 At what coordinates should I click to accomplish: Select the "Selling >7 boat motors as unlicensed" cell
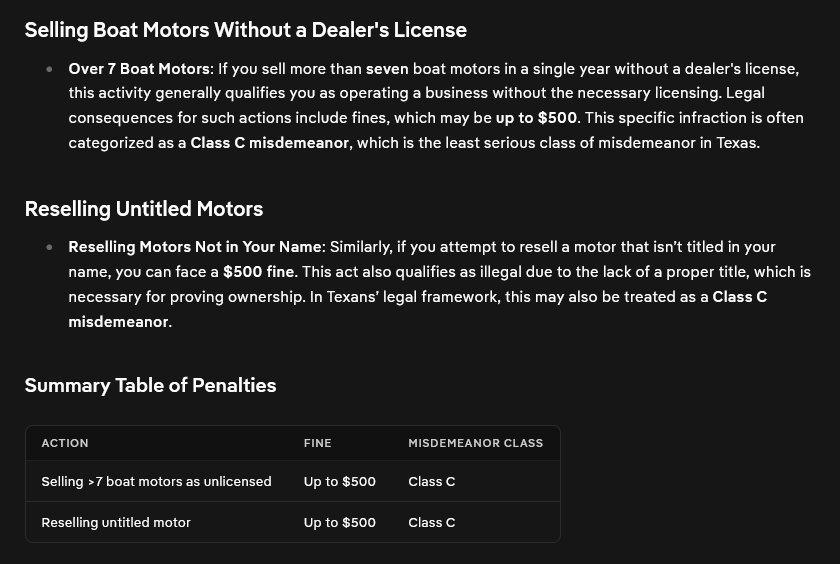coord(156,482)
